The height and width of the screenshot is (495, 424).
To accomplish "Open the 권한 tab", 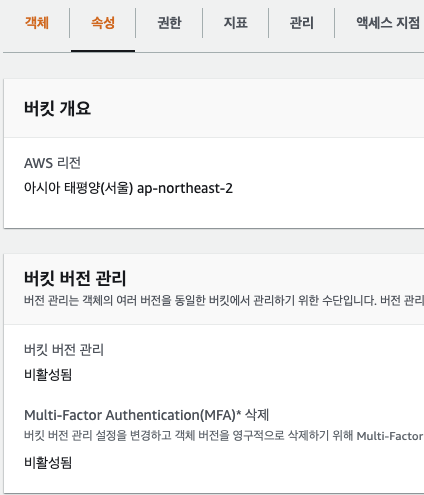I will [x=169, y=23].
